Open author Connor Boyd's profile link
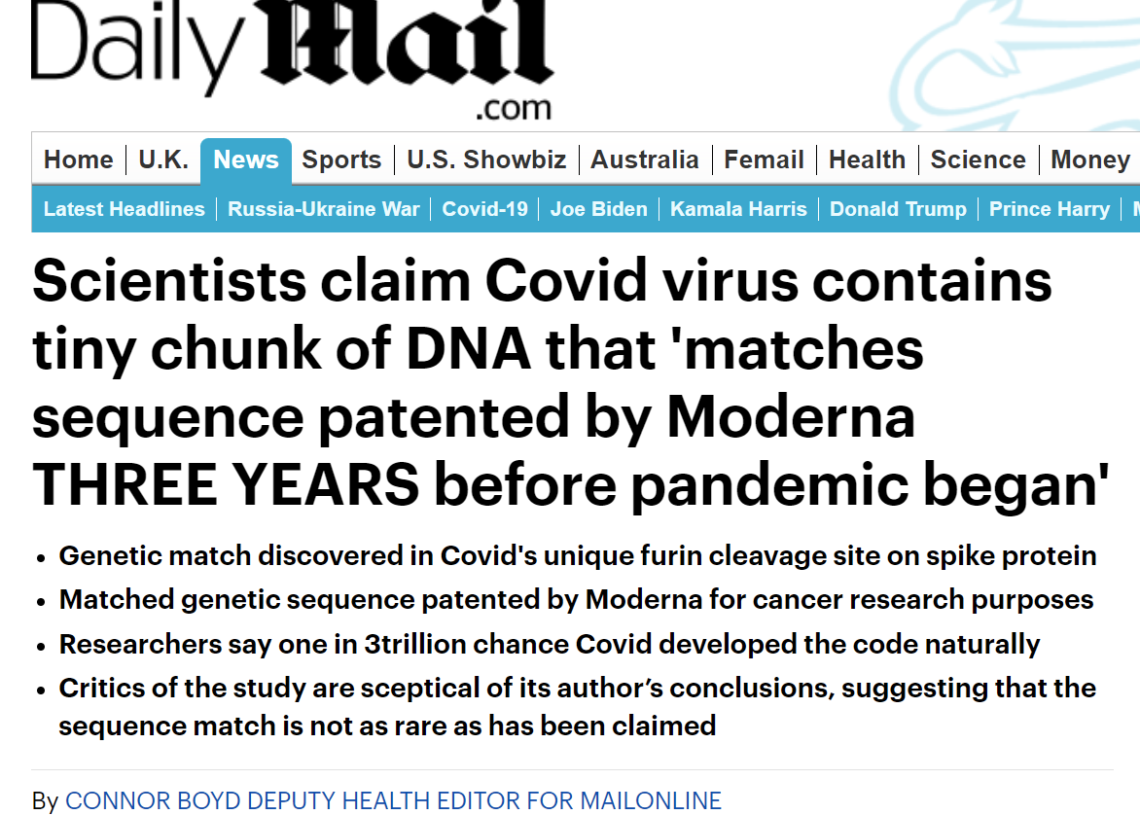This screenshot has width=1140, height=815. pos(393,800)
